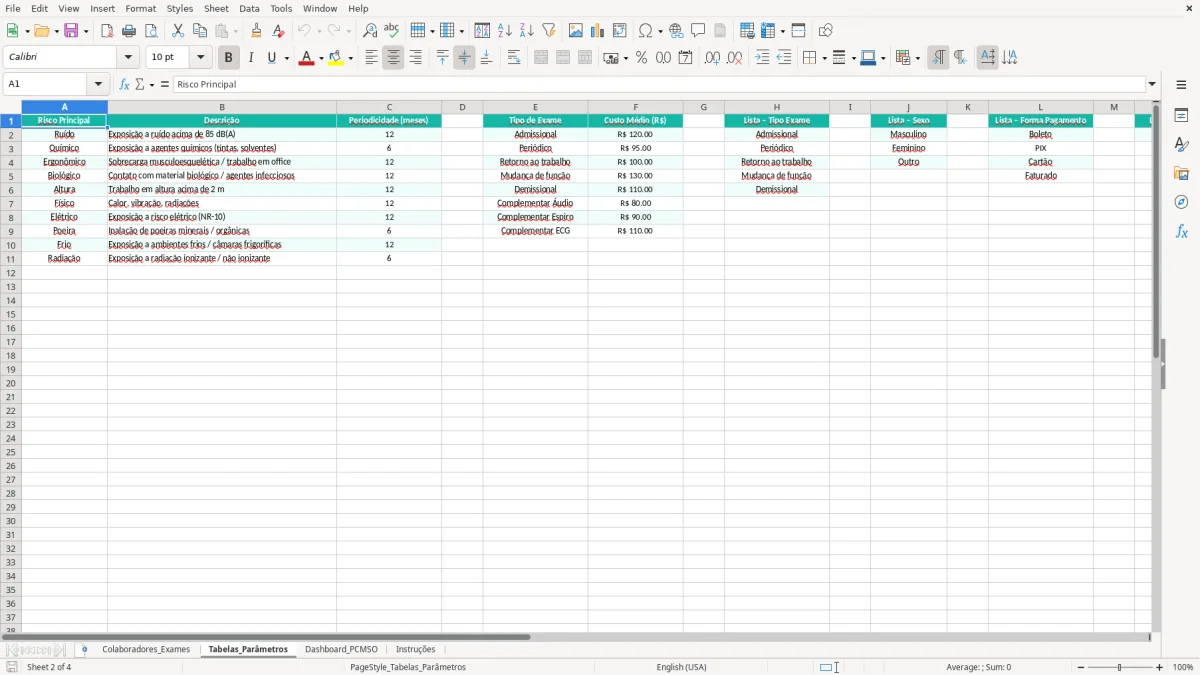Insert an image
This screenshot has width=1200, height=675.
(576, 31)
